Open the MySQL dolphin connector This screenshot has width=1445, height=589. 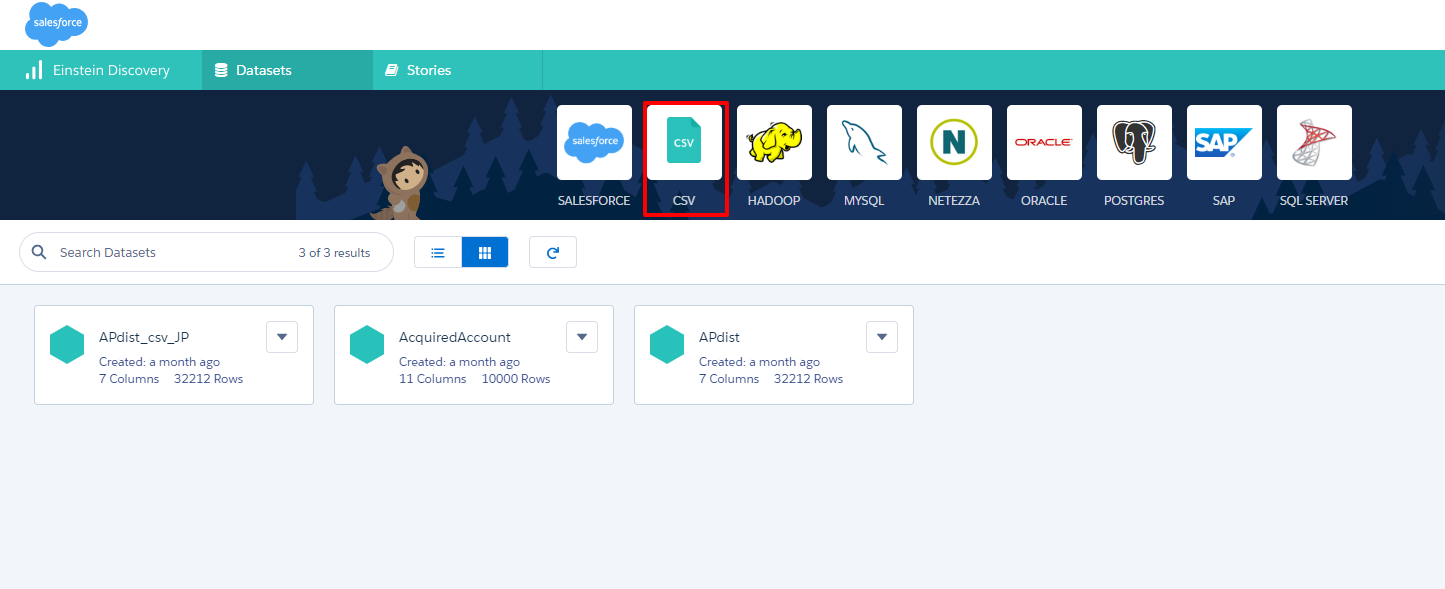coord(864,143)
